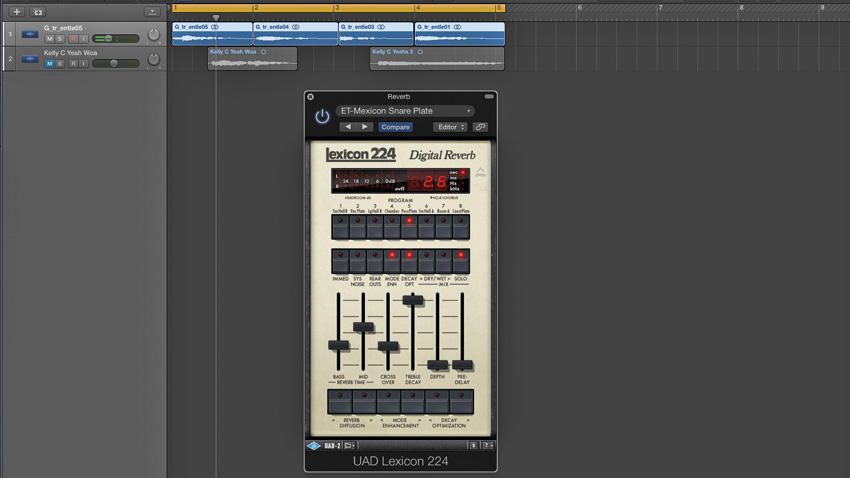850x478 pixels.
Task: Click the OPEN arrow on Lexicon panel
Action: 480,172
